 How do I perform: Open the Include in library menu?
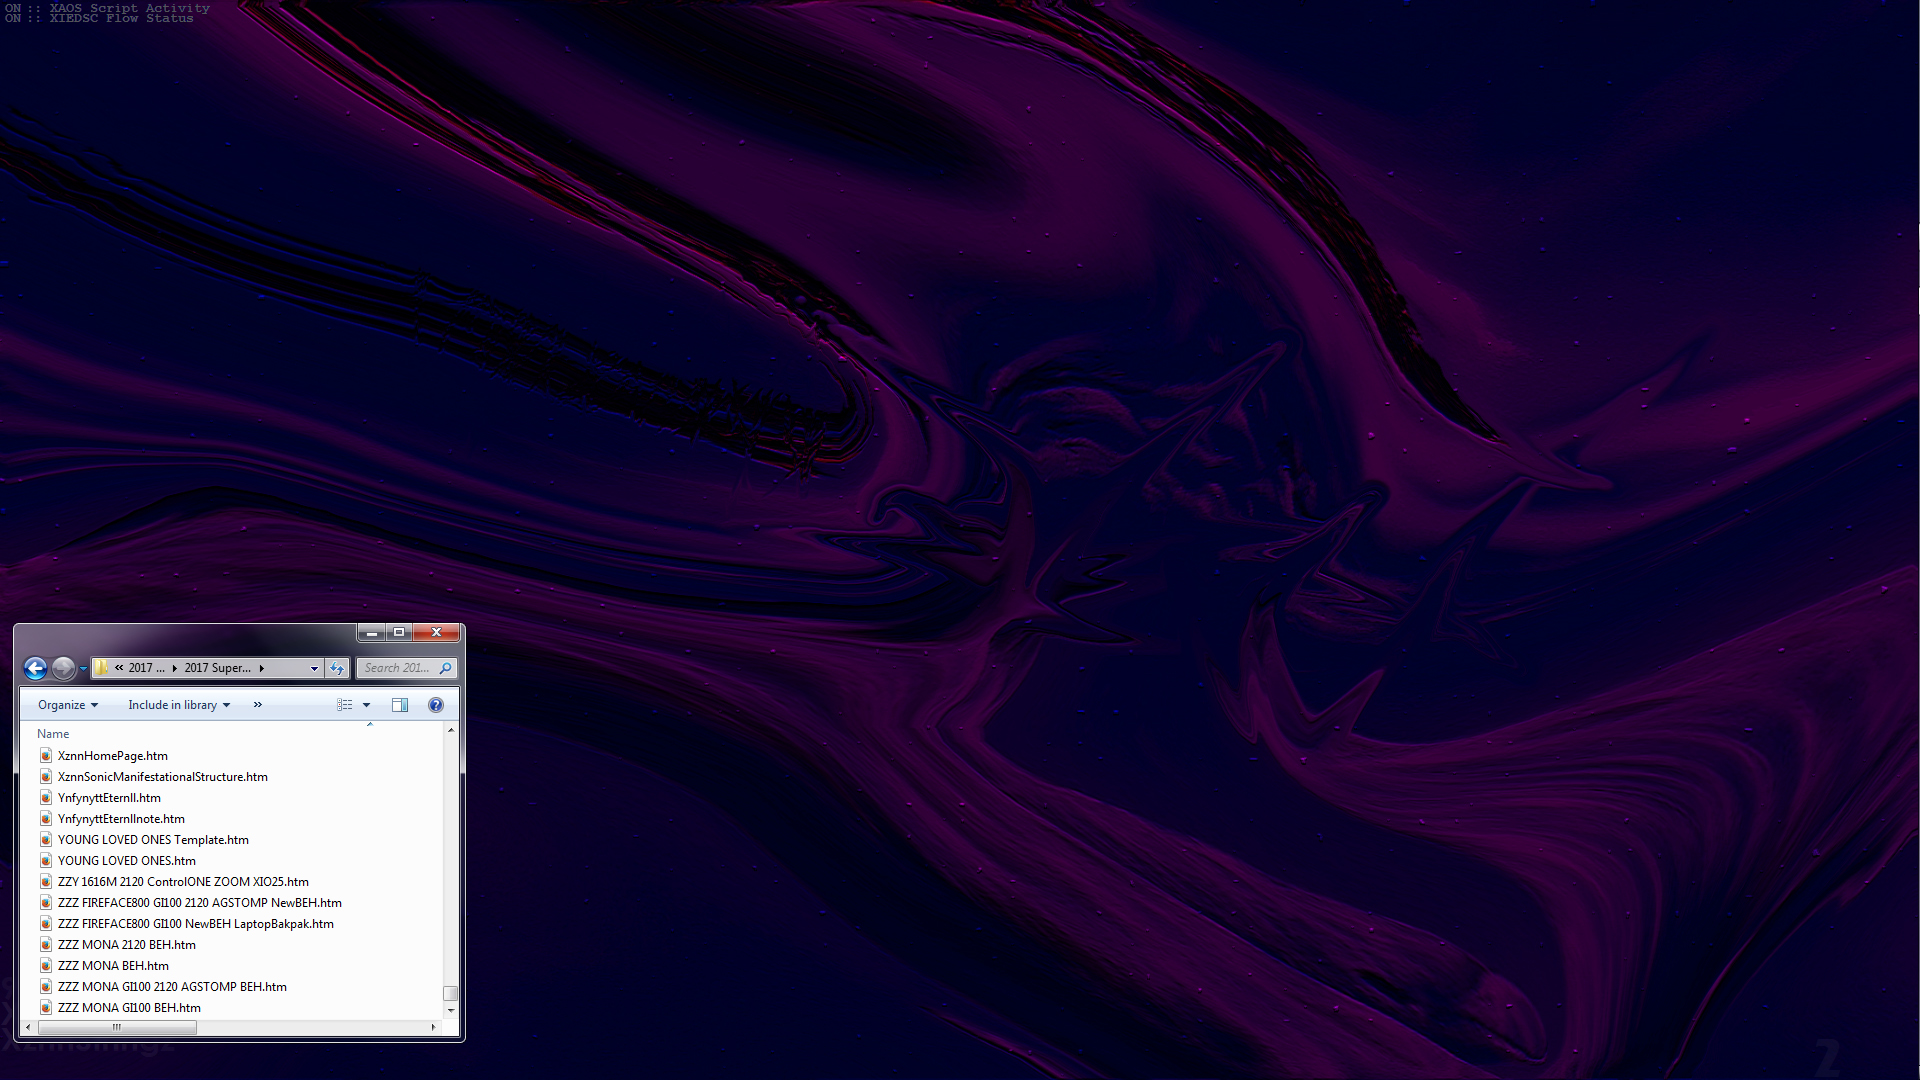click(179, 705)
